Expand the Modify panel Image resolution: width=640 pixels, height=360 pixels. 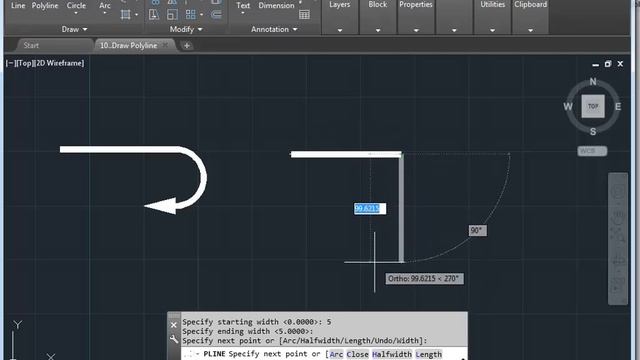click(186, 29)
